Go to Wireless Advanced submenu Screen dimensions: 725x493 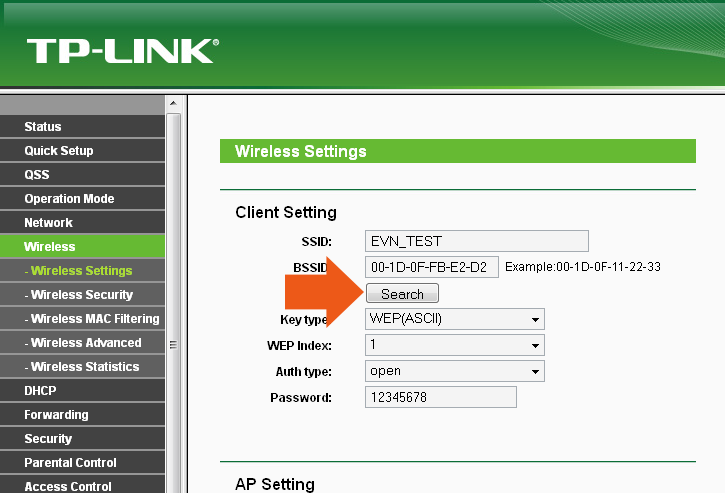coord(82,343)
